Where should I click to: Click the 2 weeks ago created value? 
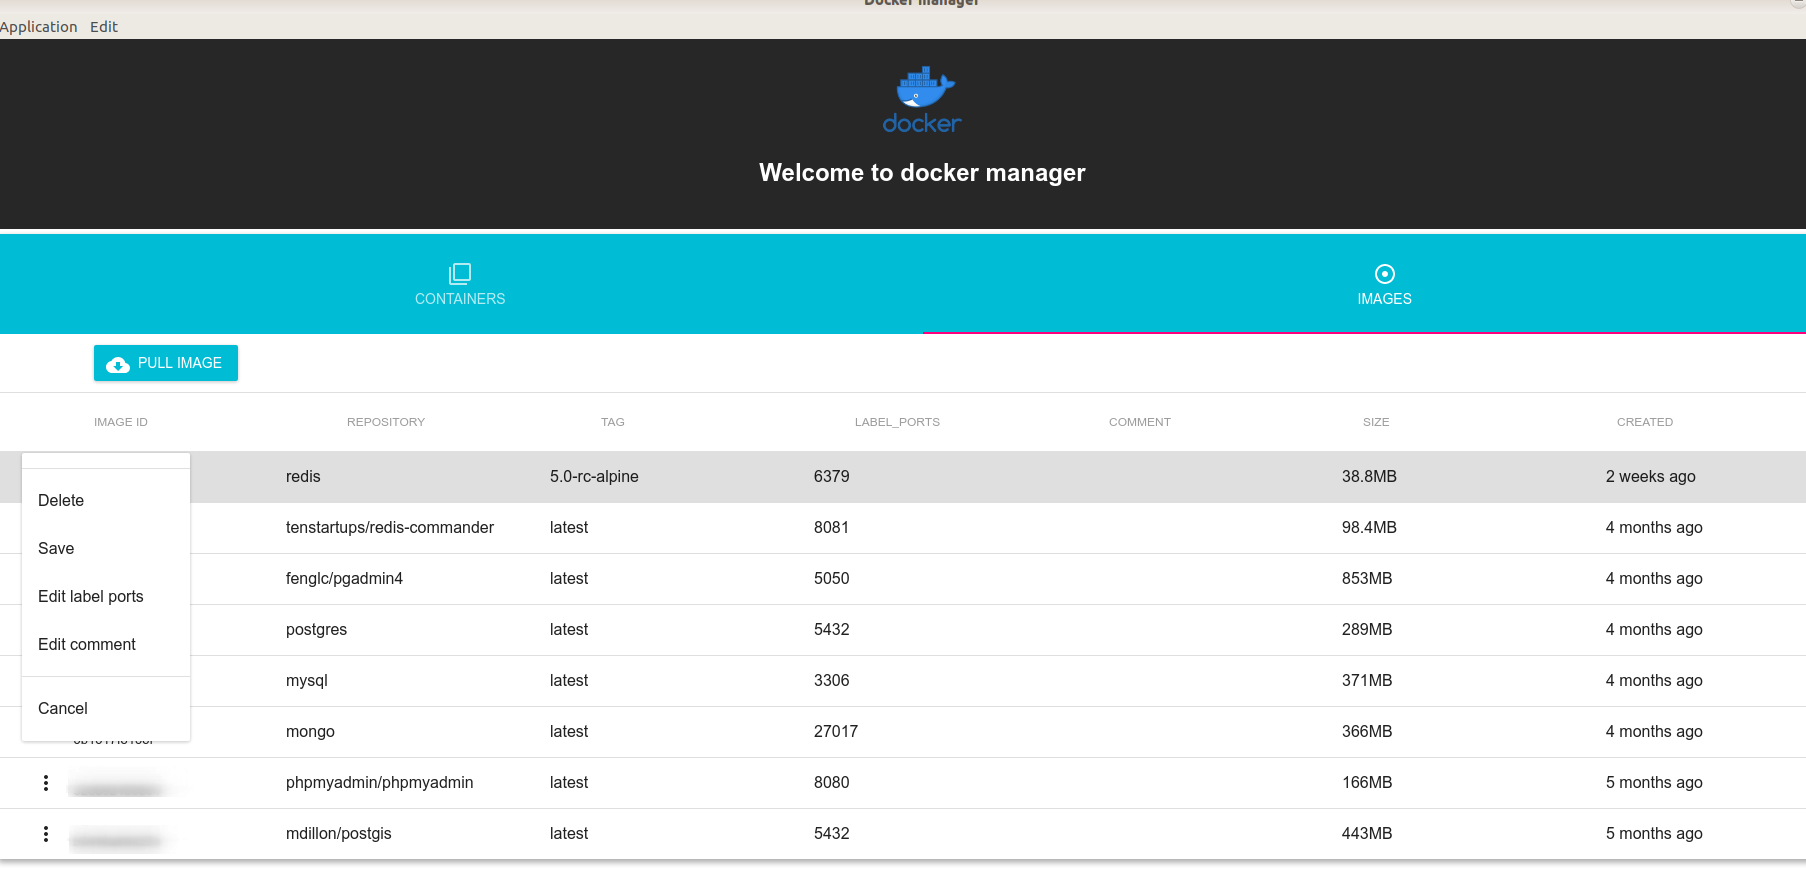tap(1651, 477)
